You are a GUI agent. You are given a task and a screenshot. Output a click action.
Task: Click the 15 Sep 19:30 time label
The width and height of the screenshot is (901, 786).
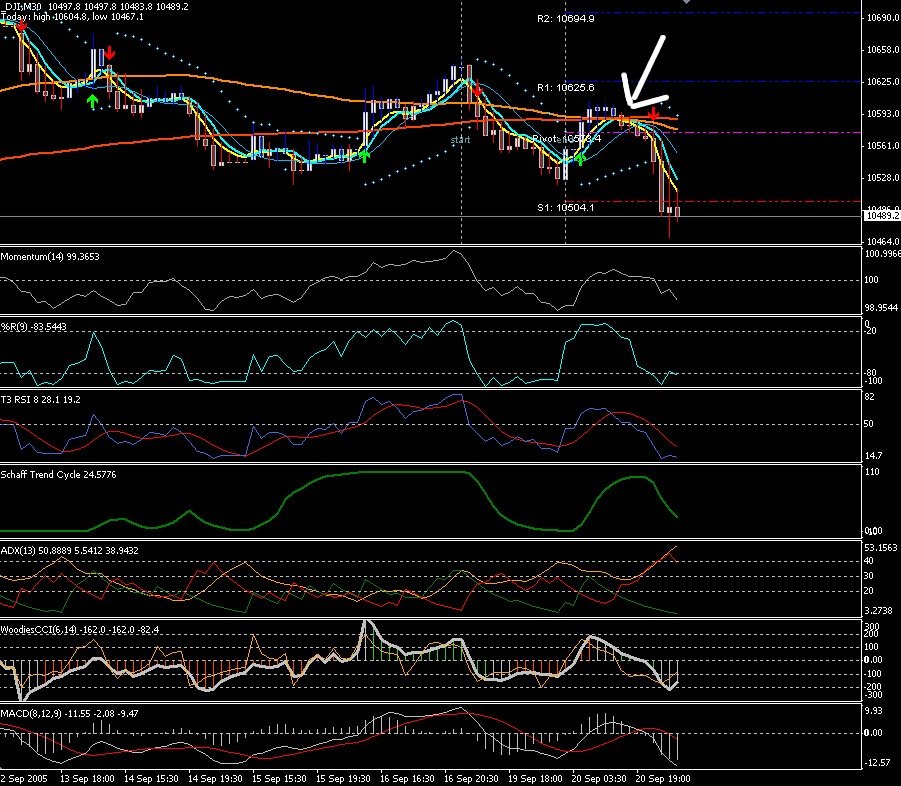click(343, 779)
